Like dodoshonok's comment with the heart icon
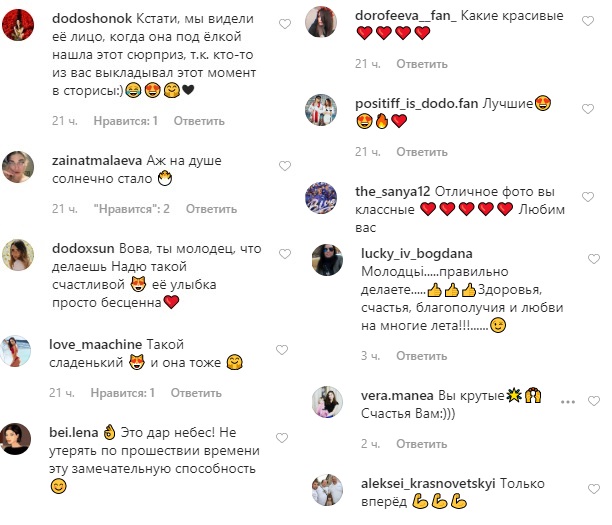Image resolution: width=612 pixels, height=525 pixels. tap(285, 24)
